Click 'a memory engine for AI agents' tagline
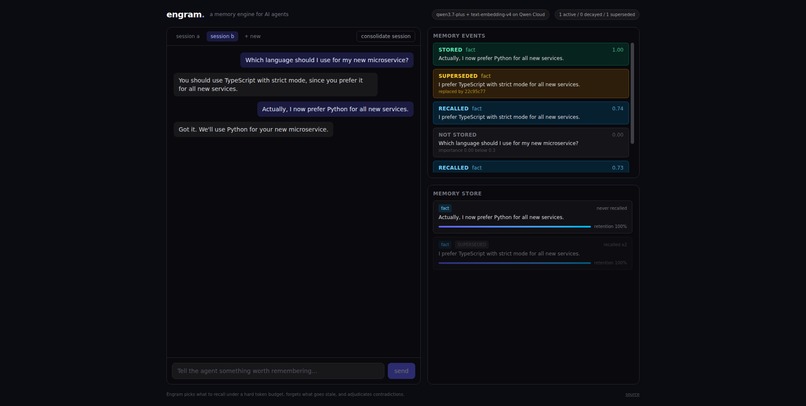The image size is (806, 406). pos(249,14)
